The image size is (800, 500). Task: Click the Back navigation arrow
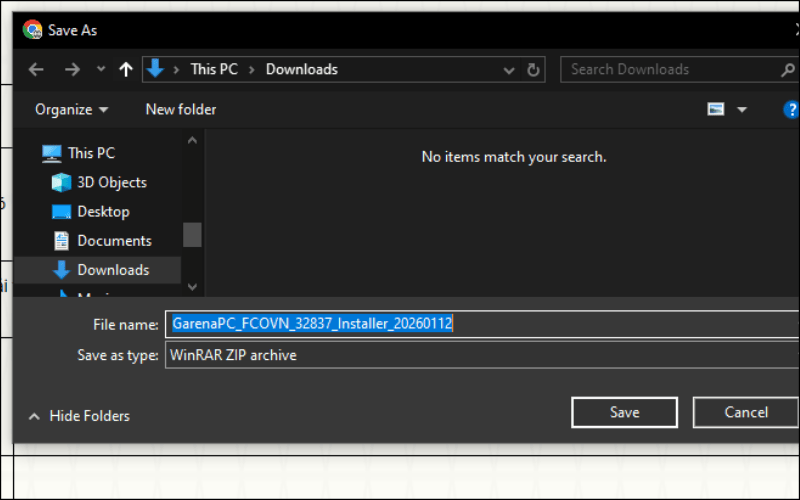pyautogui.click(x=36, y=70)
